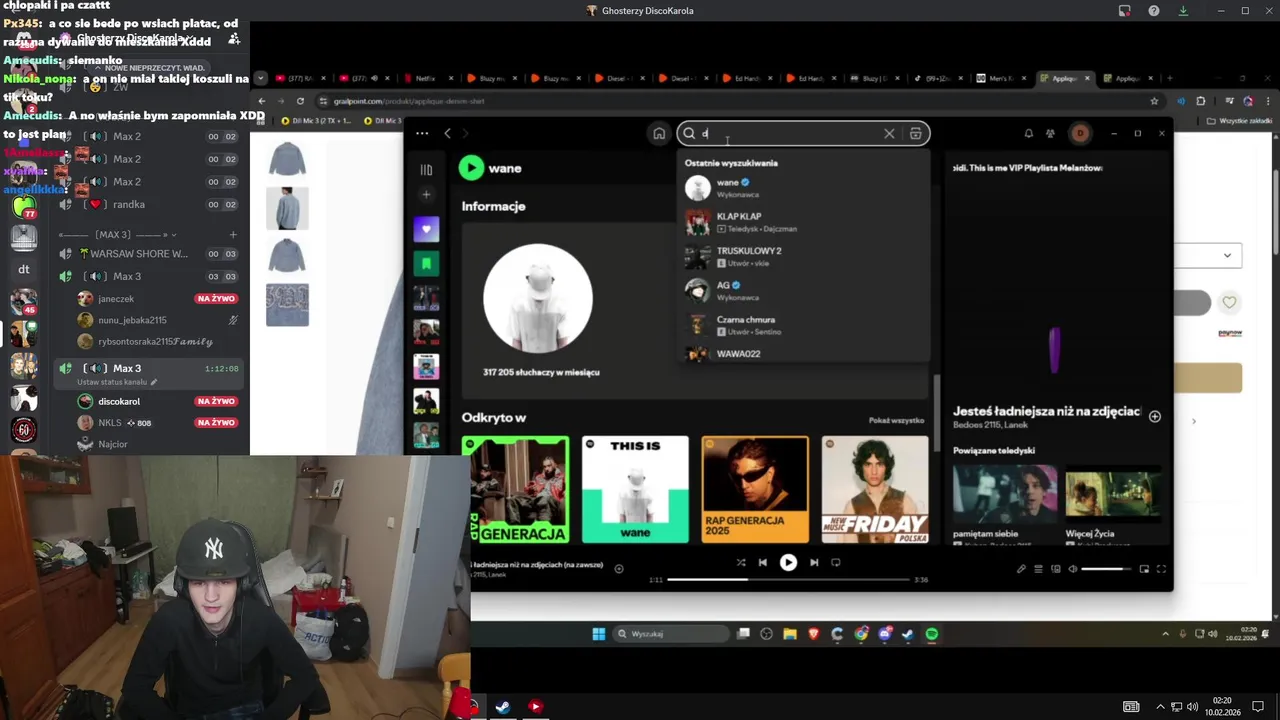Add channel to MAX 3 category

233,234
